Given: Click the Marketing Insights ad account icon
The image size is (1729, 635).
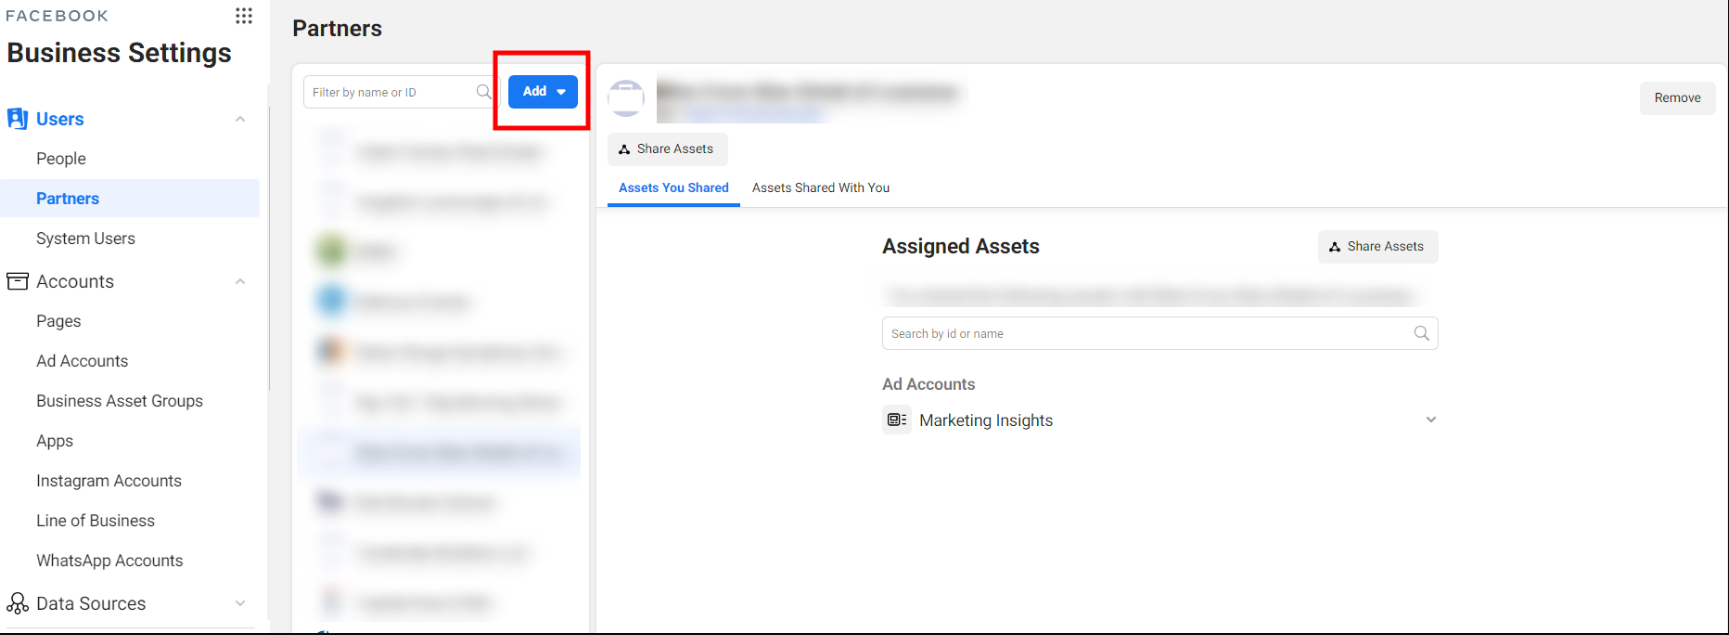Looking at the screenshot, I should click(896, 420).
